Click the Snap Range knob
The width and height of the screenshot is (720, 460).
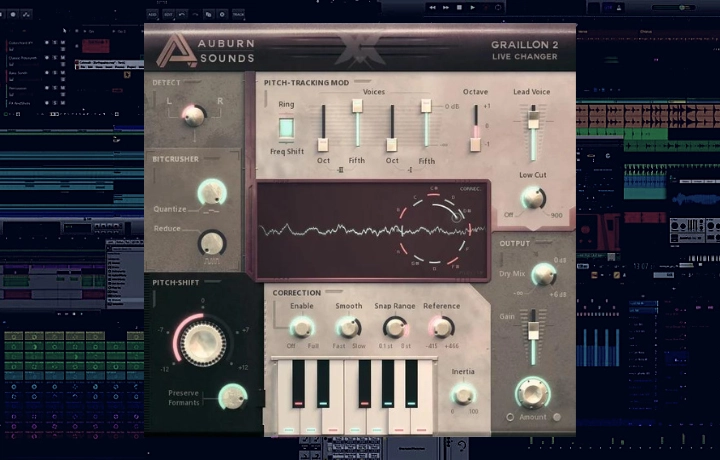(395, 327)
